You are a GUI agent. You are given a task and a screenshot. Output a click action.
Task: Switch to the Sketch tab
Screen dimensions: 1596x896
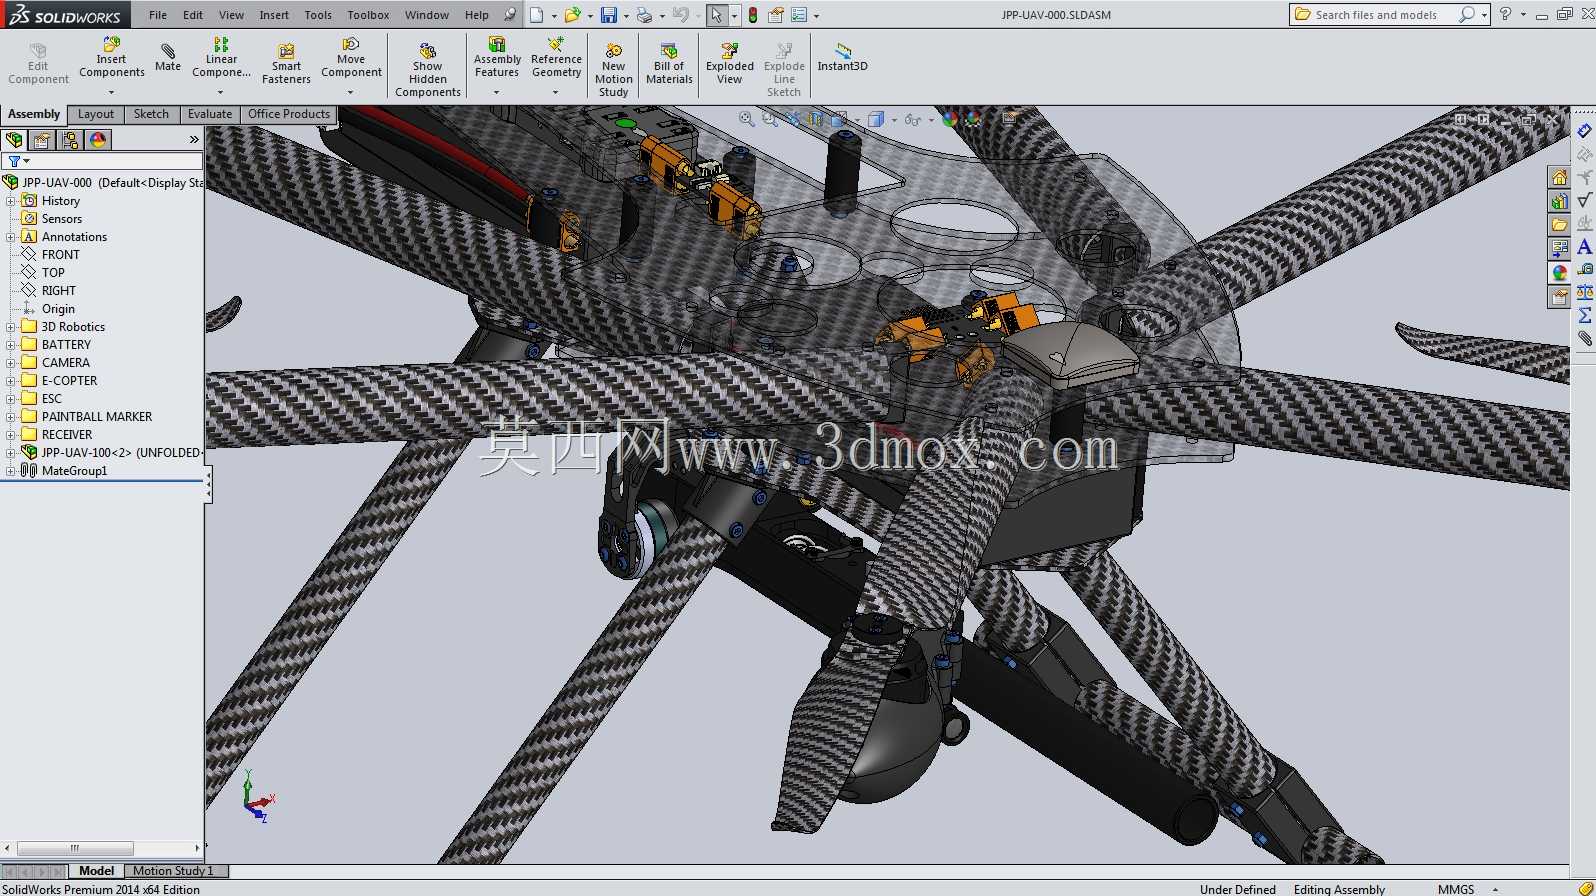[151, 114]
